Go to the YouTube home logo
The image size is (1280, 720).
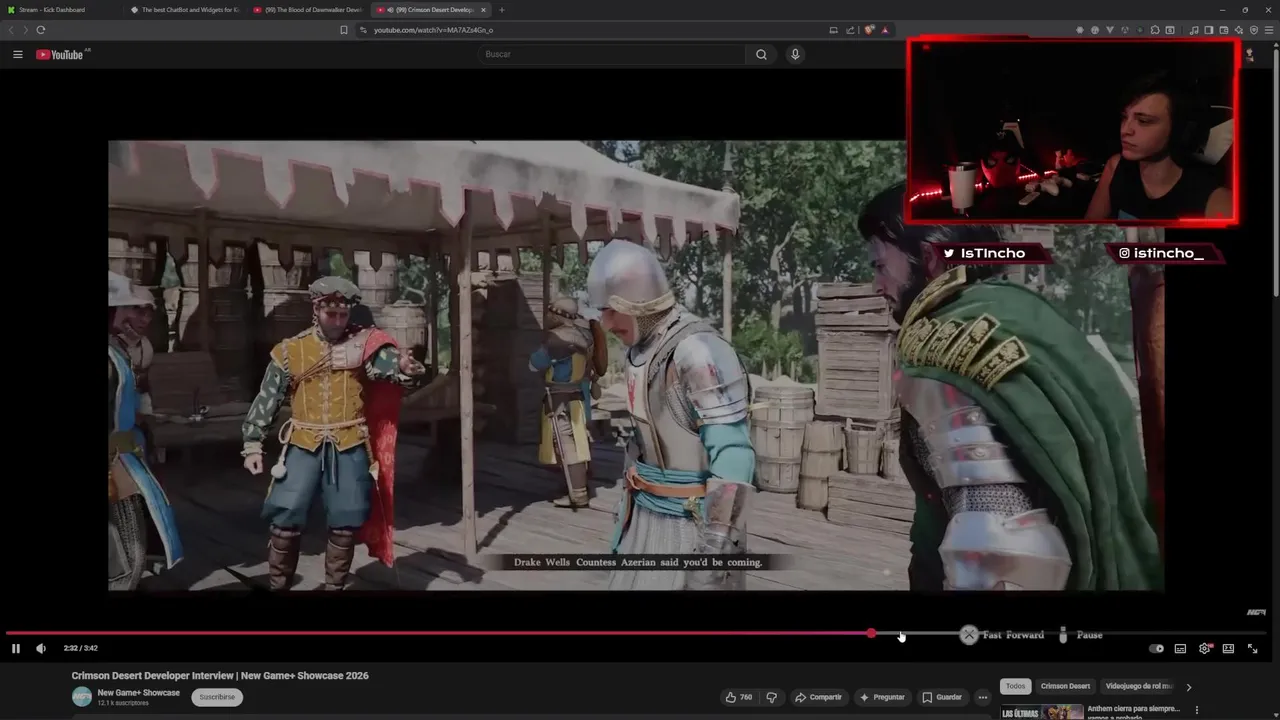tap(59, 54)
